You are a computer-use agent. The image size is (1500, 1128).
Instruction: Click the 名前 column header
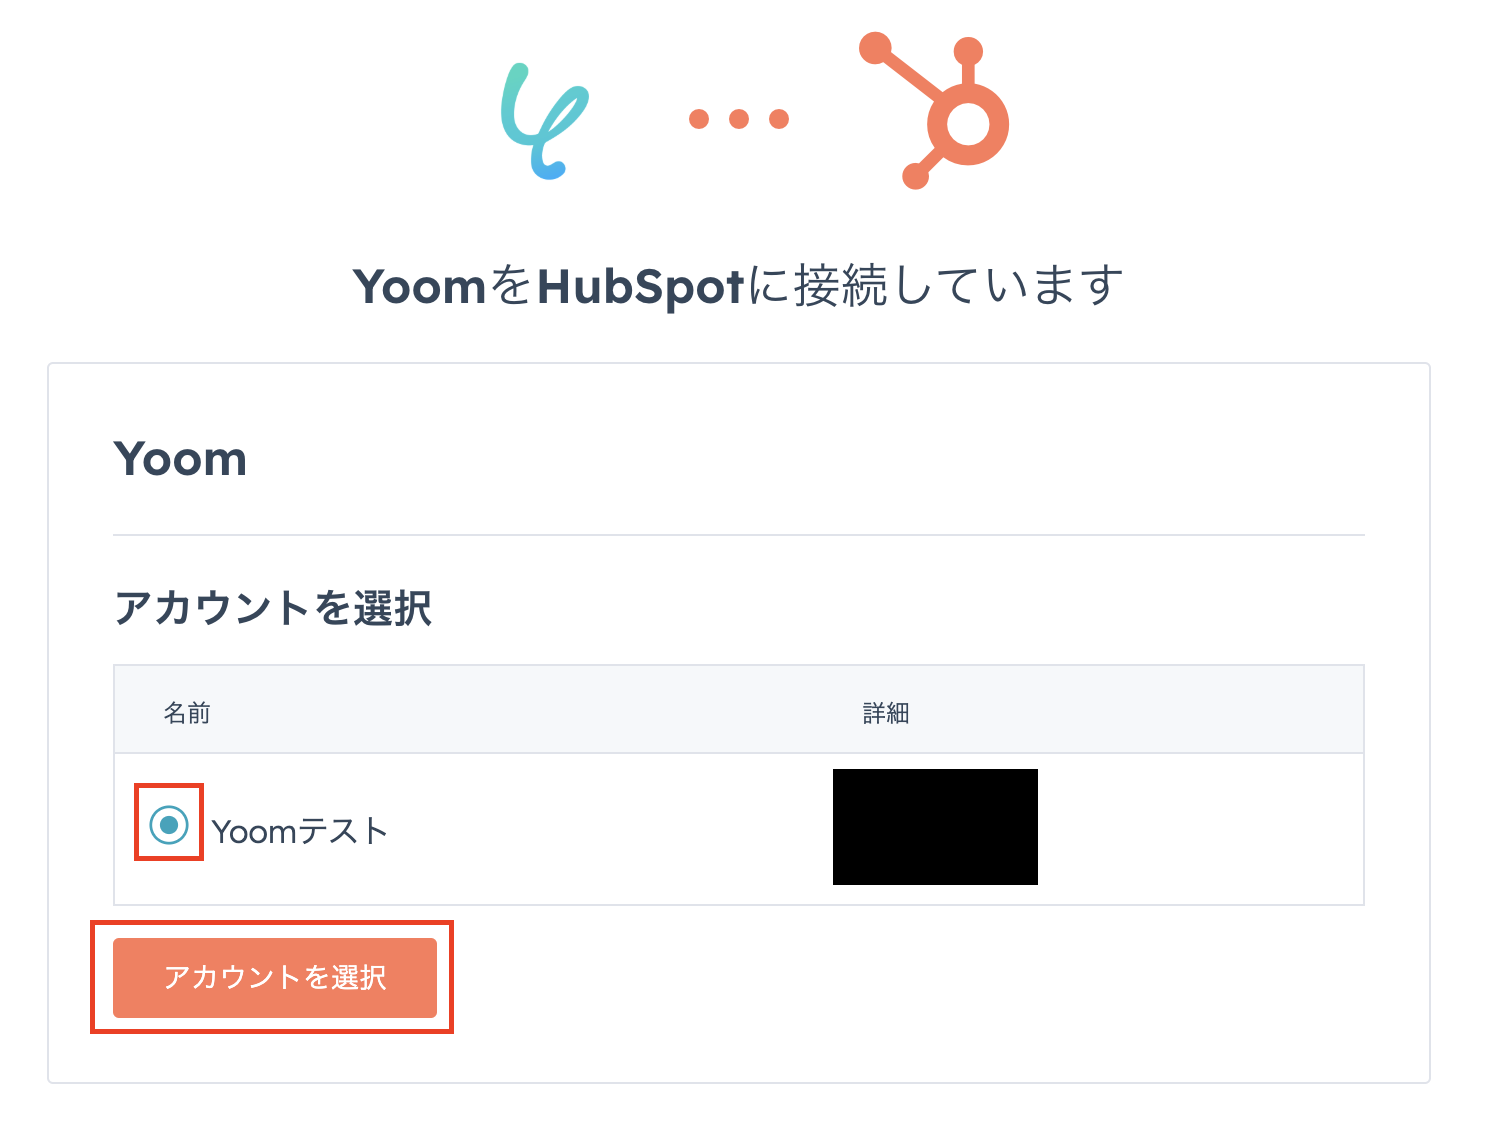coord(187,713)
